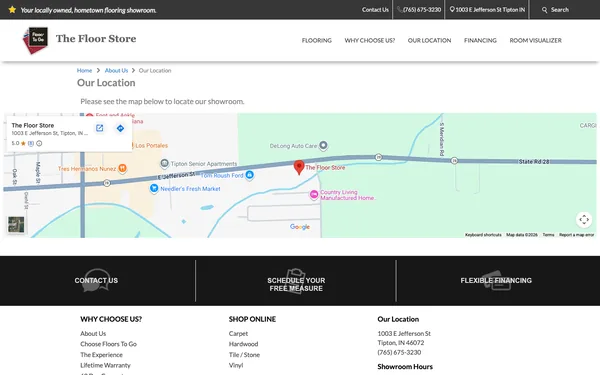Open Lifetime Warranty footer link
600x375 pixels.
point(105,365)
